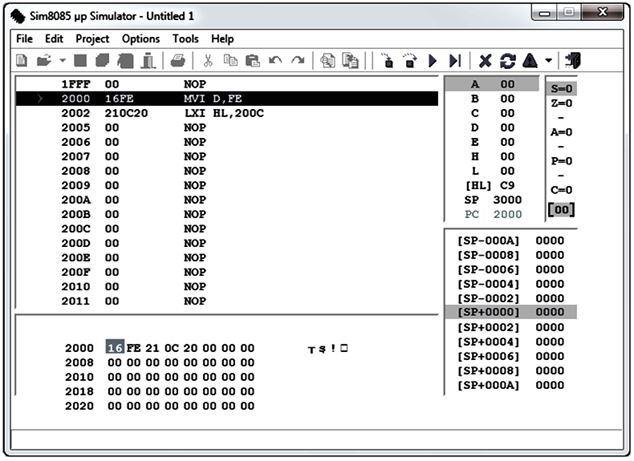The height and width of the screenshot is (461, 634).
Task: Click the Exit door icon
Action: [x=573, y=61]
